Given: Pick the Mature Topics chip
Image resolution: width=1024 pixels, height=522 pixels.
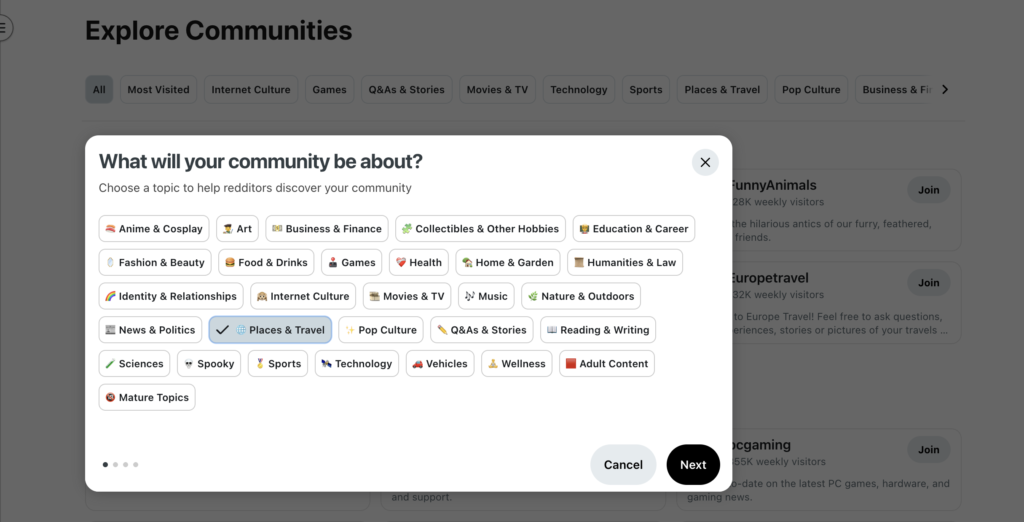Looking at the screenshot, I should pyautogui.click(x=147, y=397).
